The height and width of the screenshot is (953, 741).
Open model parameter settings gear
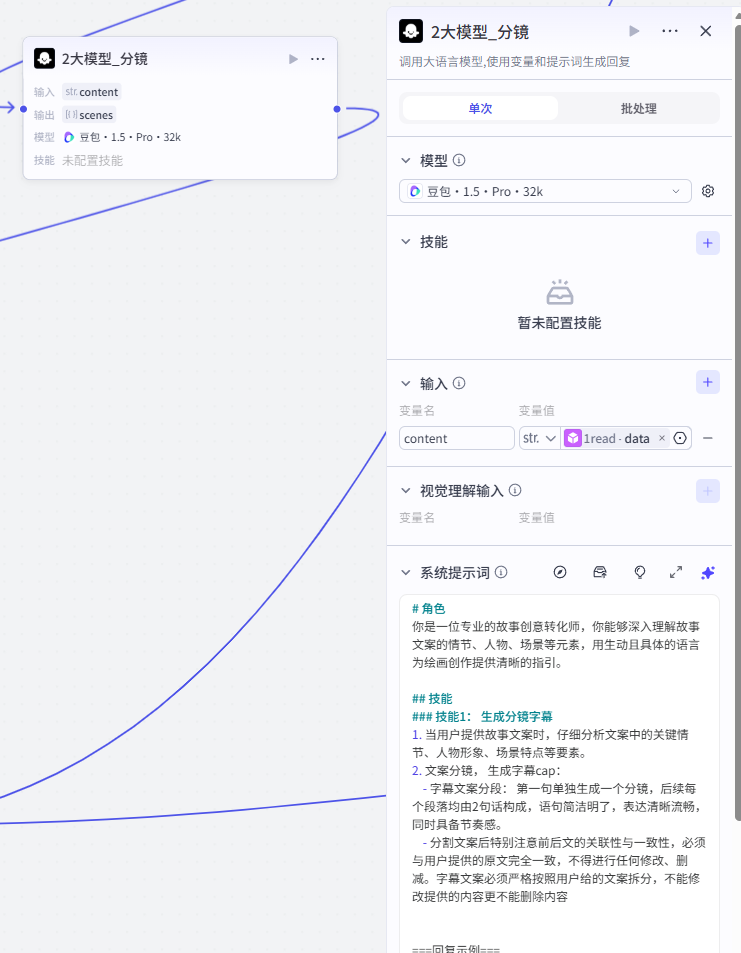(x=708, y=191)
